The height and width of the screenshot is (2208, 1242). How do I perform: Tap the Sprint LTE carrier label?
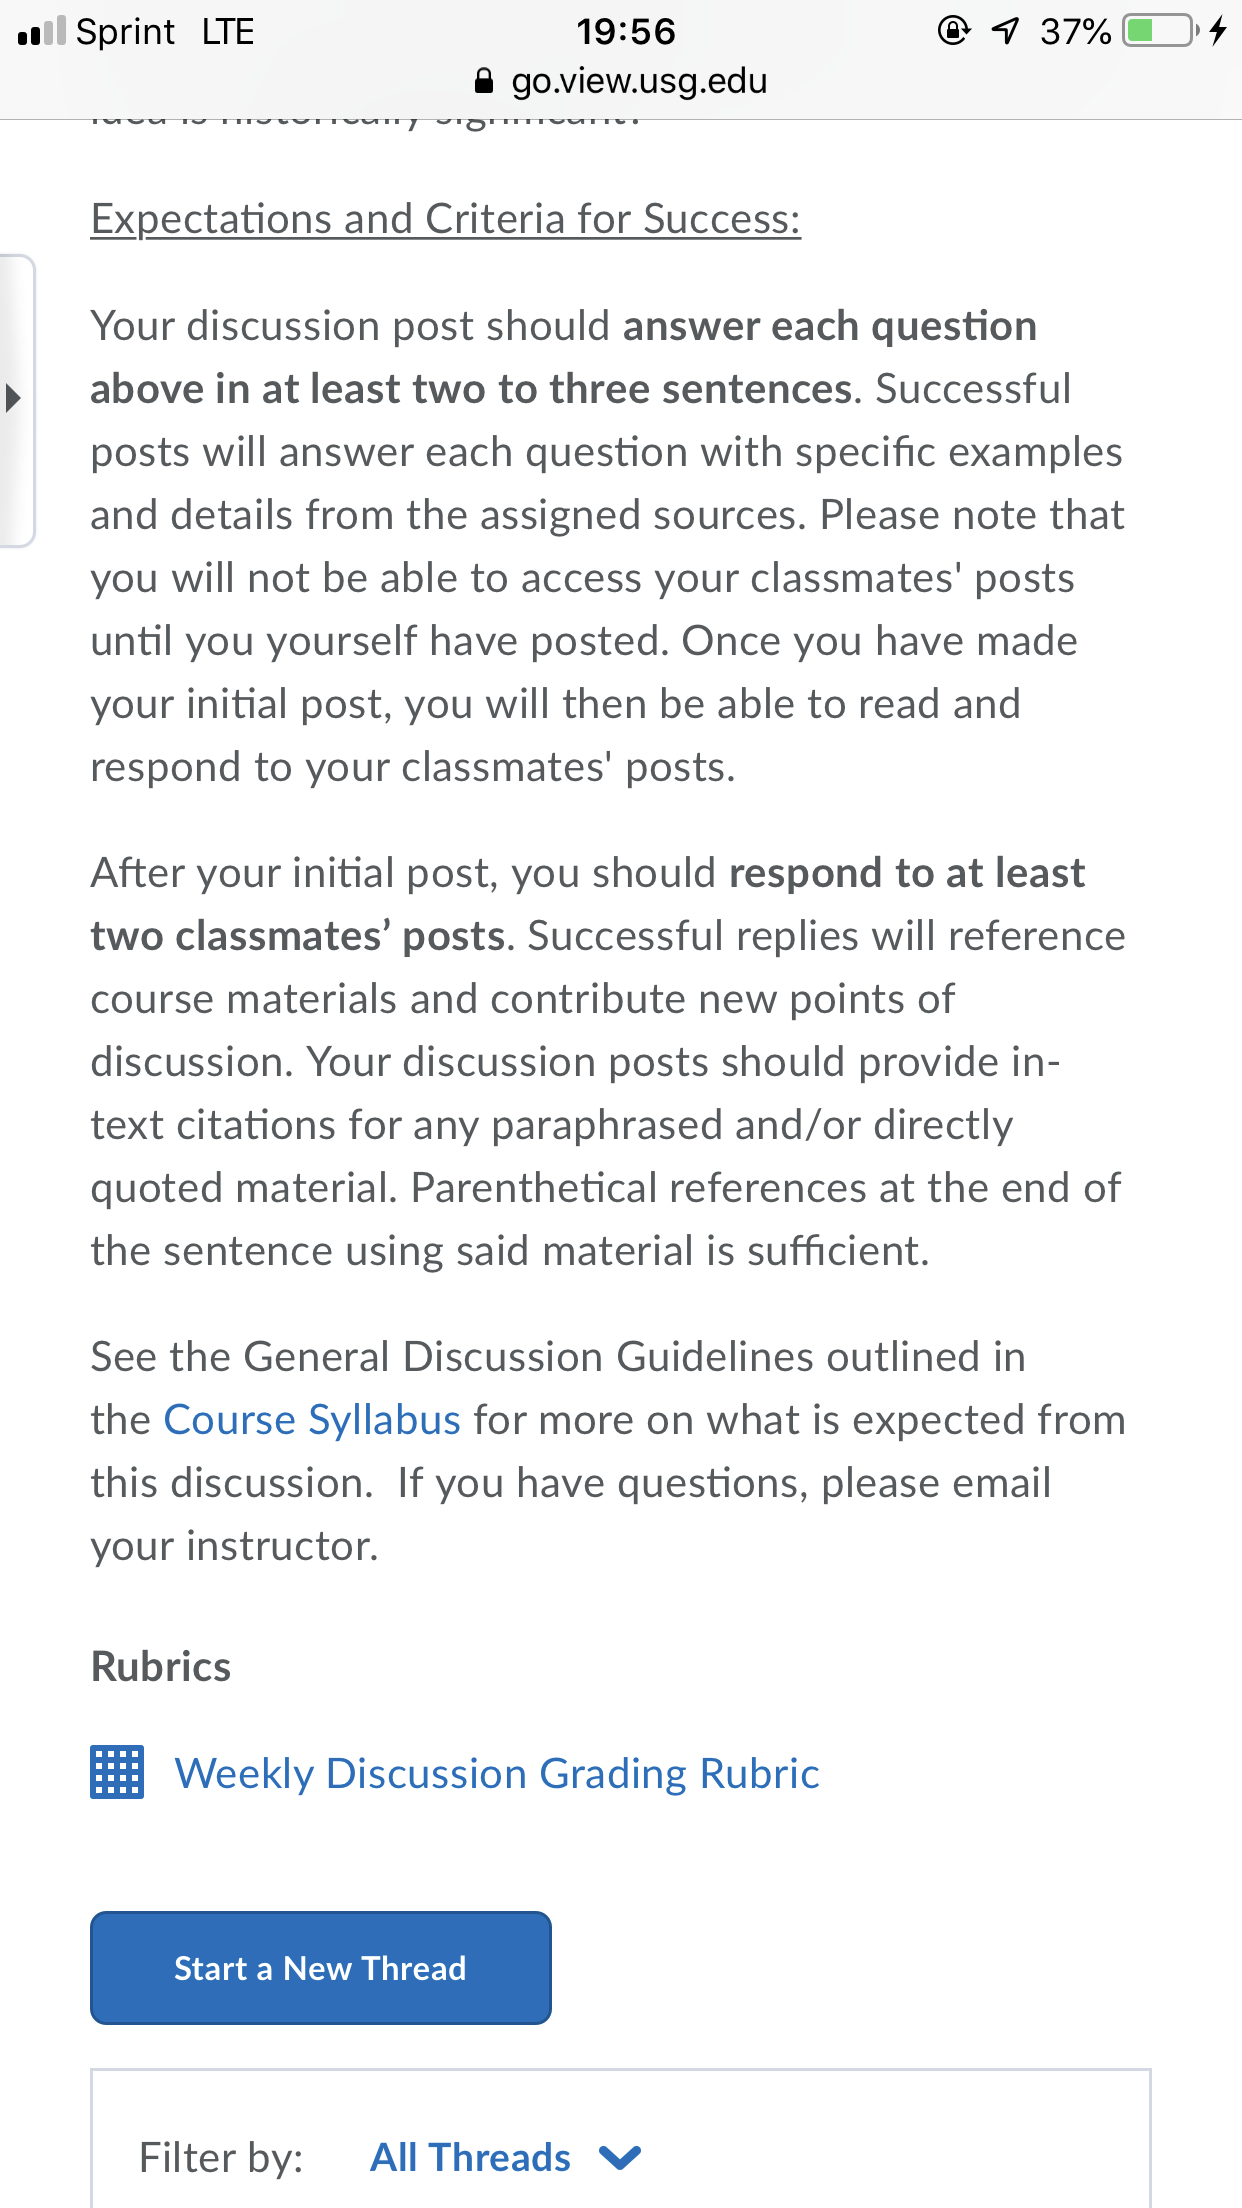(165, 32)
